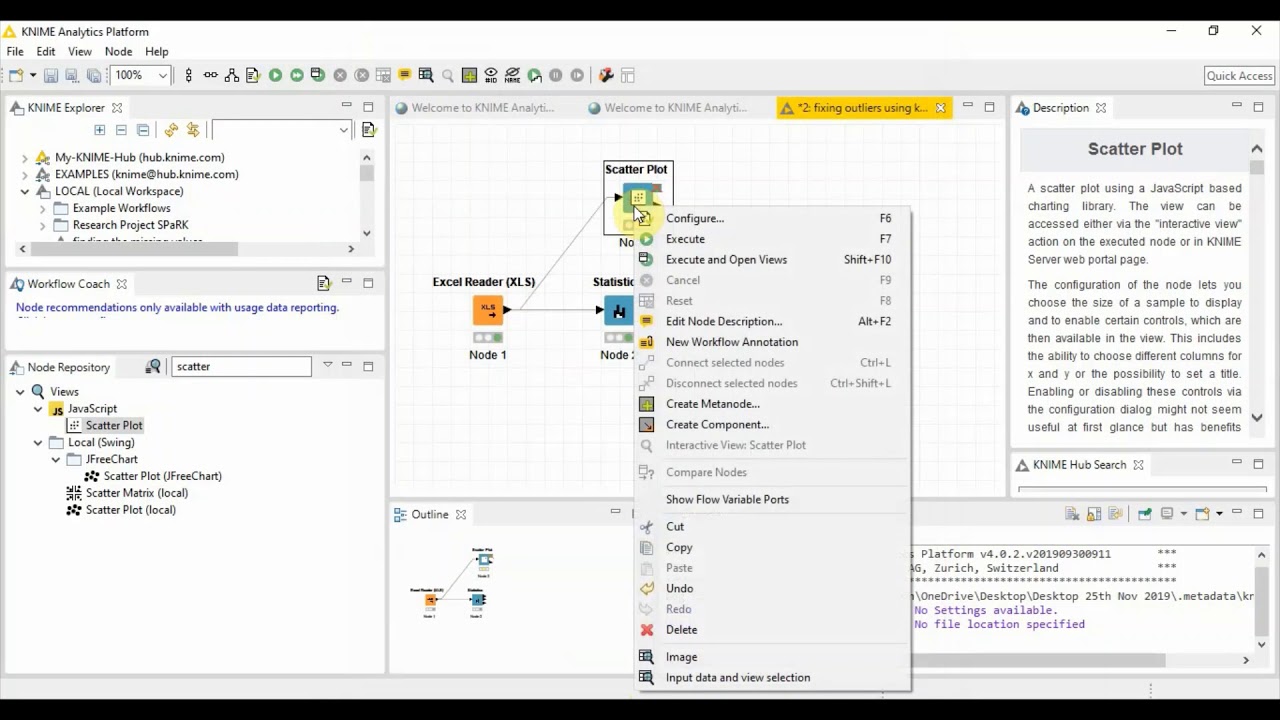Click the green Execute selected nodes toolbar icon
Screen dimensions: 1280x720
tap(275, 75)
